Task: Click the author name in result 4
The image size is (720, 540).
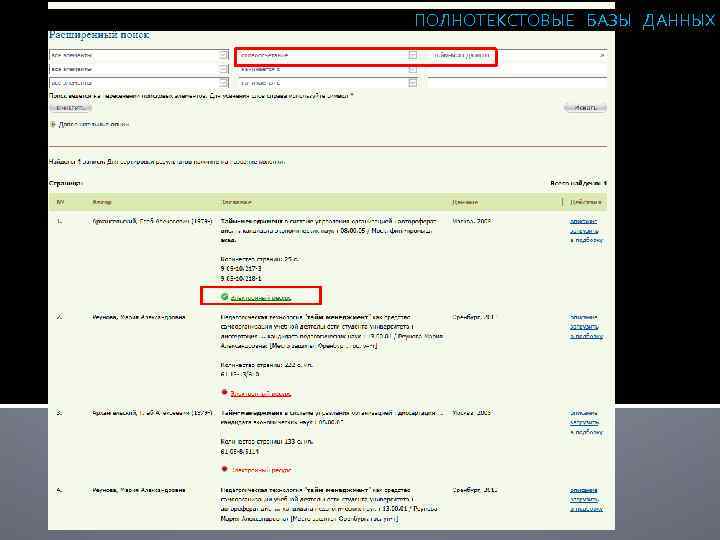Action: [139, 490]
